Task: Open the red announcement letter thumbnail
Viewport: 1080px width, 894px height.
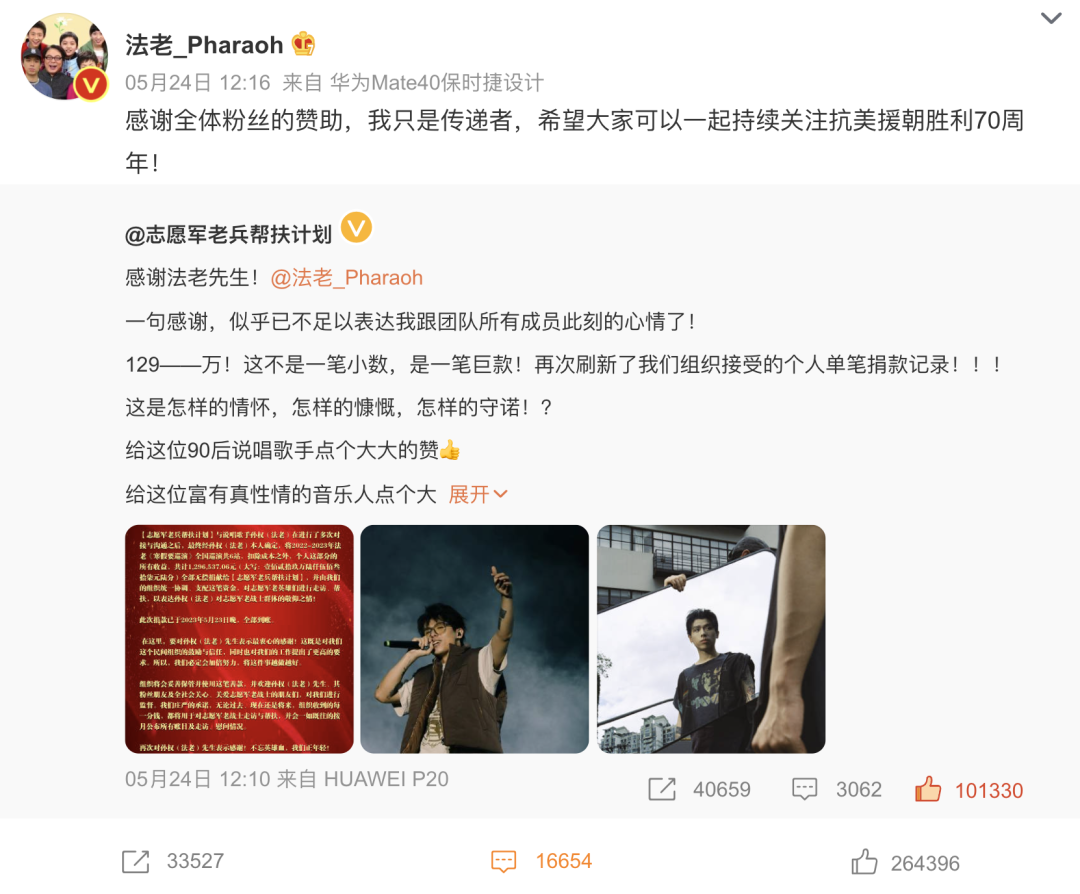Action: pyautogui.click(x=239, y=638)
